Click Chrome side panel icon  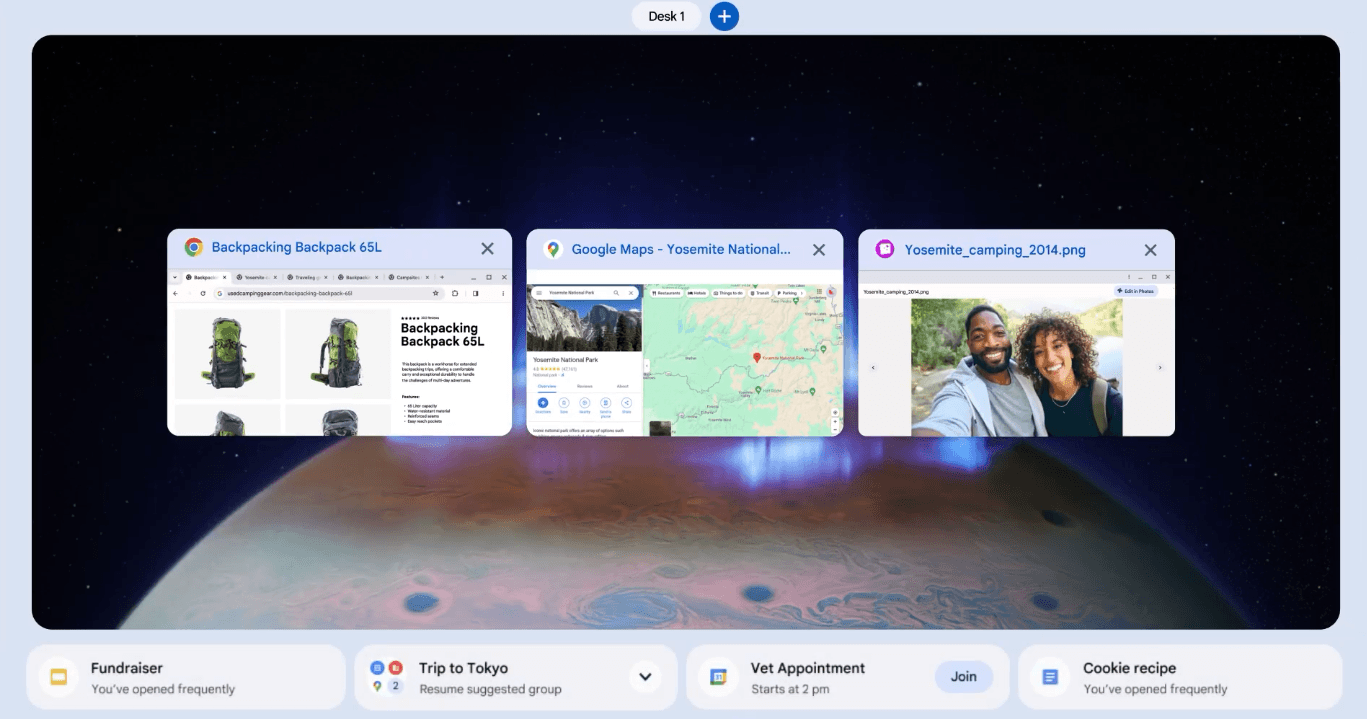click(475, 293)
